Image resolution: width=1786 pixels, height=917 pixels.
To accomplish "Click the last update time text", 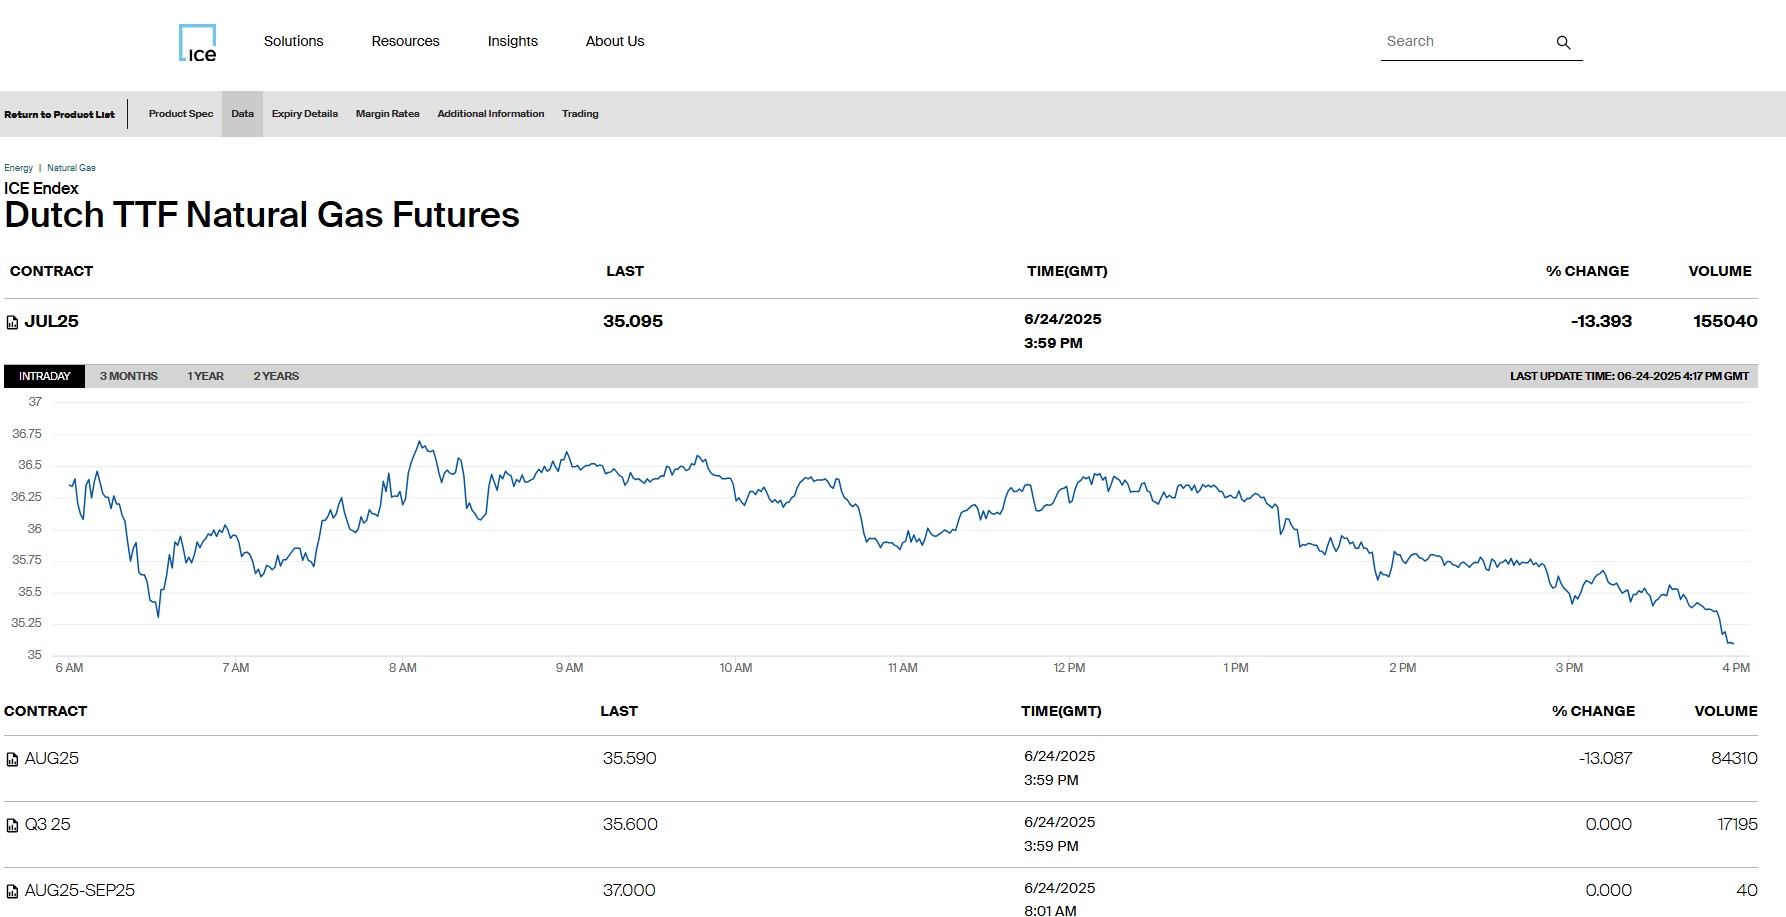I will click(x=1629, y=376).
